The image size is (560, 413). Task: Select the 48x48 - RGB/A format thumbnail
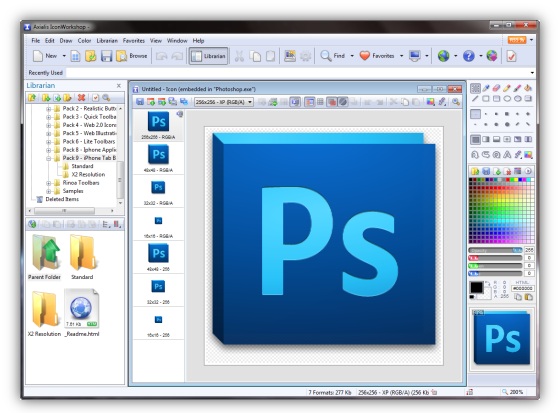pos(158,158)
